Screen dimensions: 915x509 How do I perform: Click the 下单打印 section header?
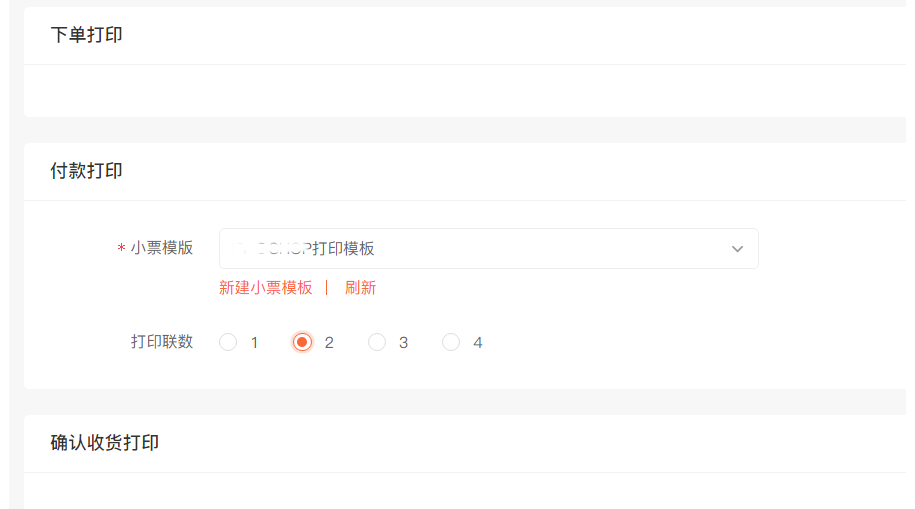click(86, 35)
